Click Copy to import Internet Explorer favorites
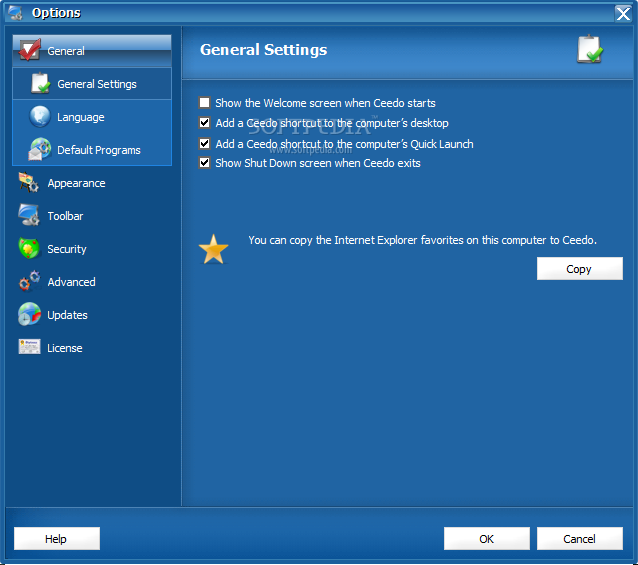This screenshot has height=565, width=638. tap(579, 268)
